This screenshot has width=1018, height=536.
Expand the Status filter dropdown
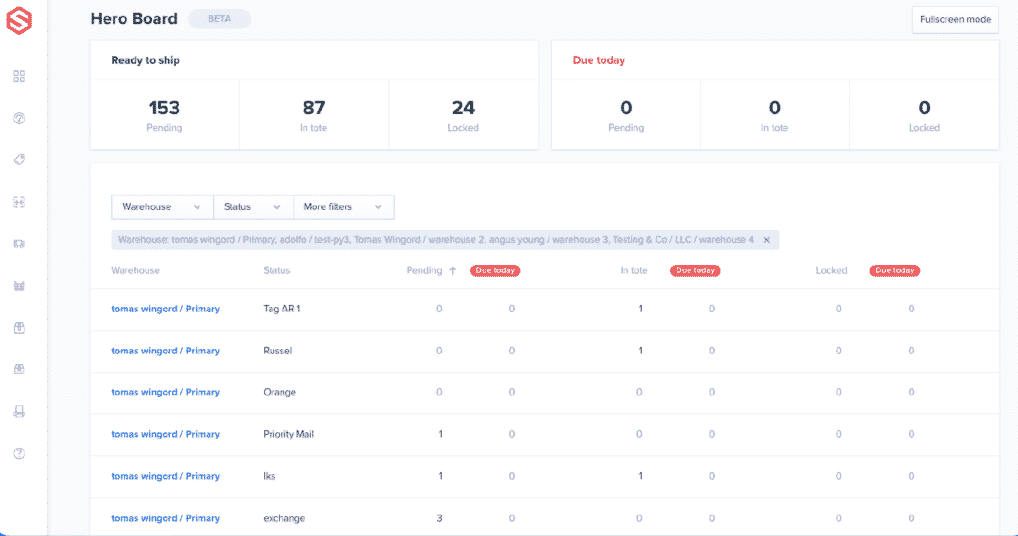(253, 207)
